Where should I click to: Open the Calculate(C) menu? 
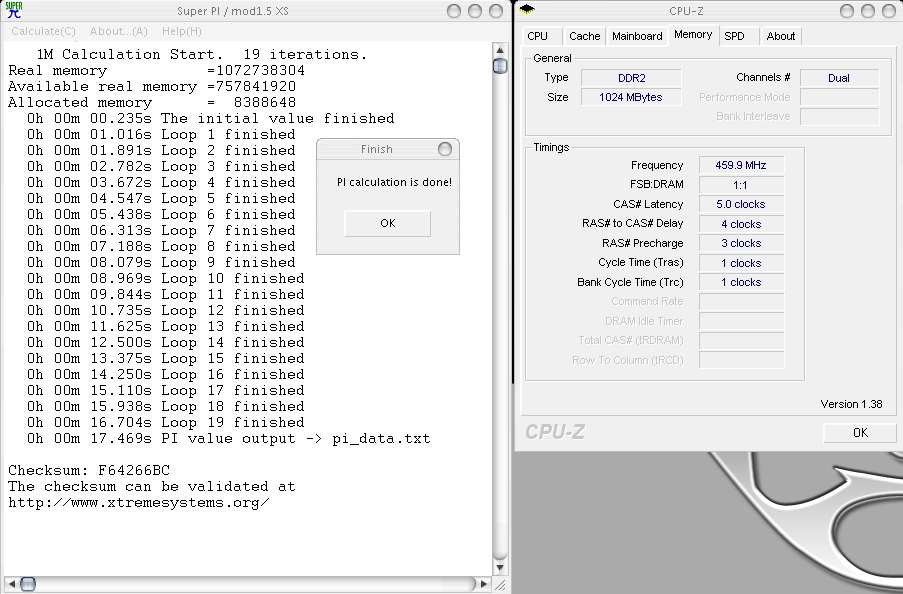pyautogui.click(x=44, y=32)
